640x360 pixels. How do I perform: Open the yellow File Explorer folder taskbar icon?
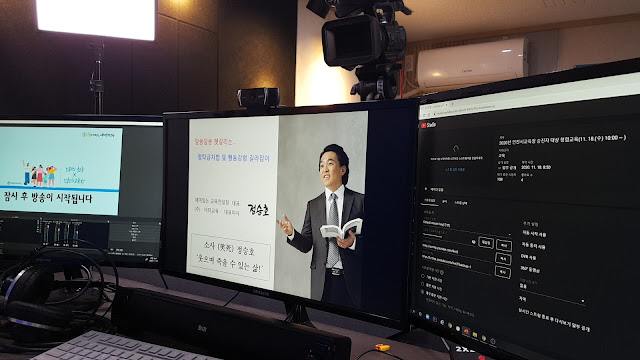[x=475, y=335]
